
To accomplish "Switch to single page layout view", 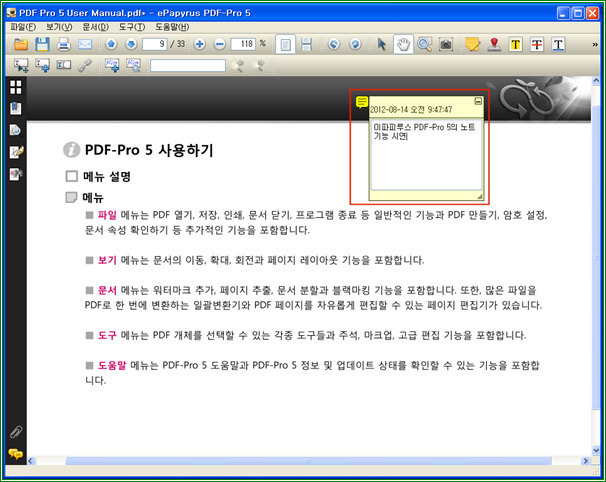I will click(x=286, y=44).
